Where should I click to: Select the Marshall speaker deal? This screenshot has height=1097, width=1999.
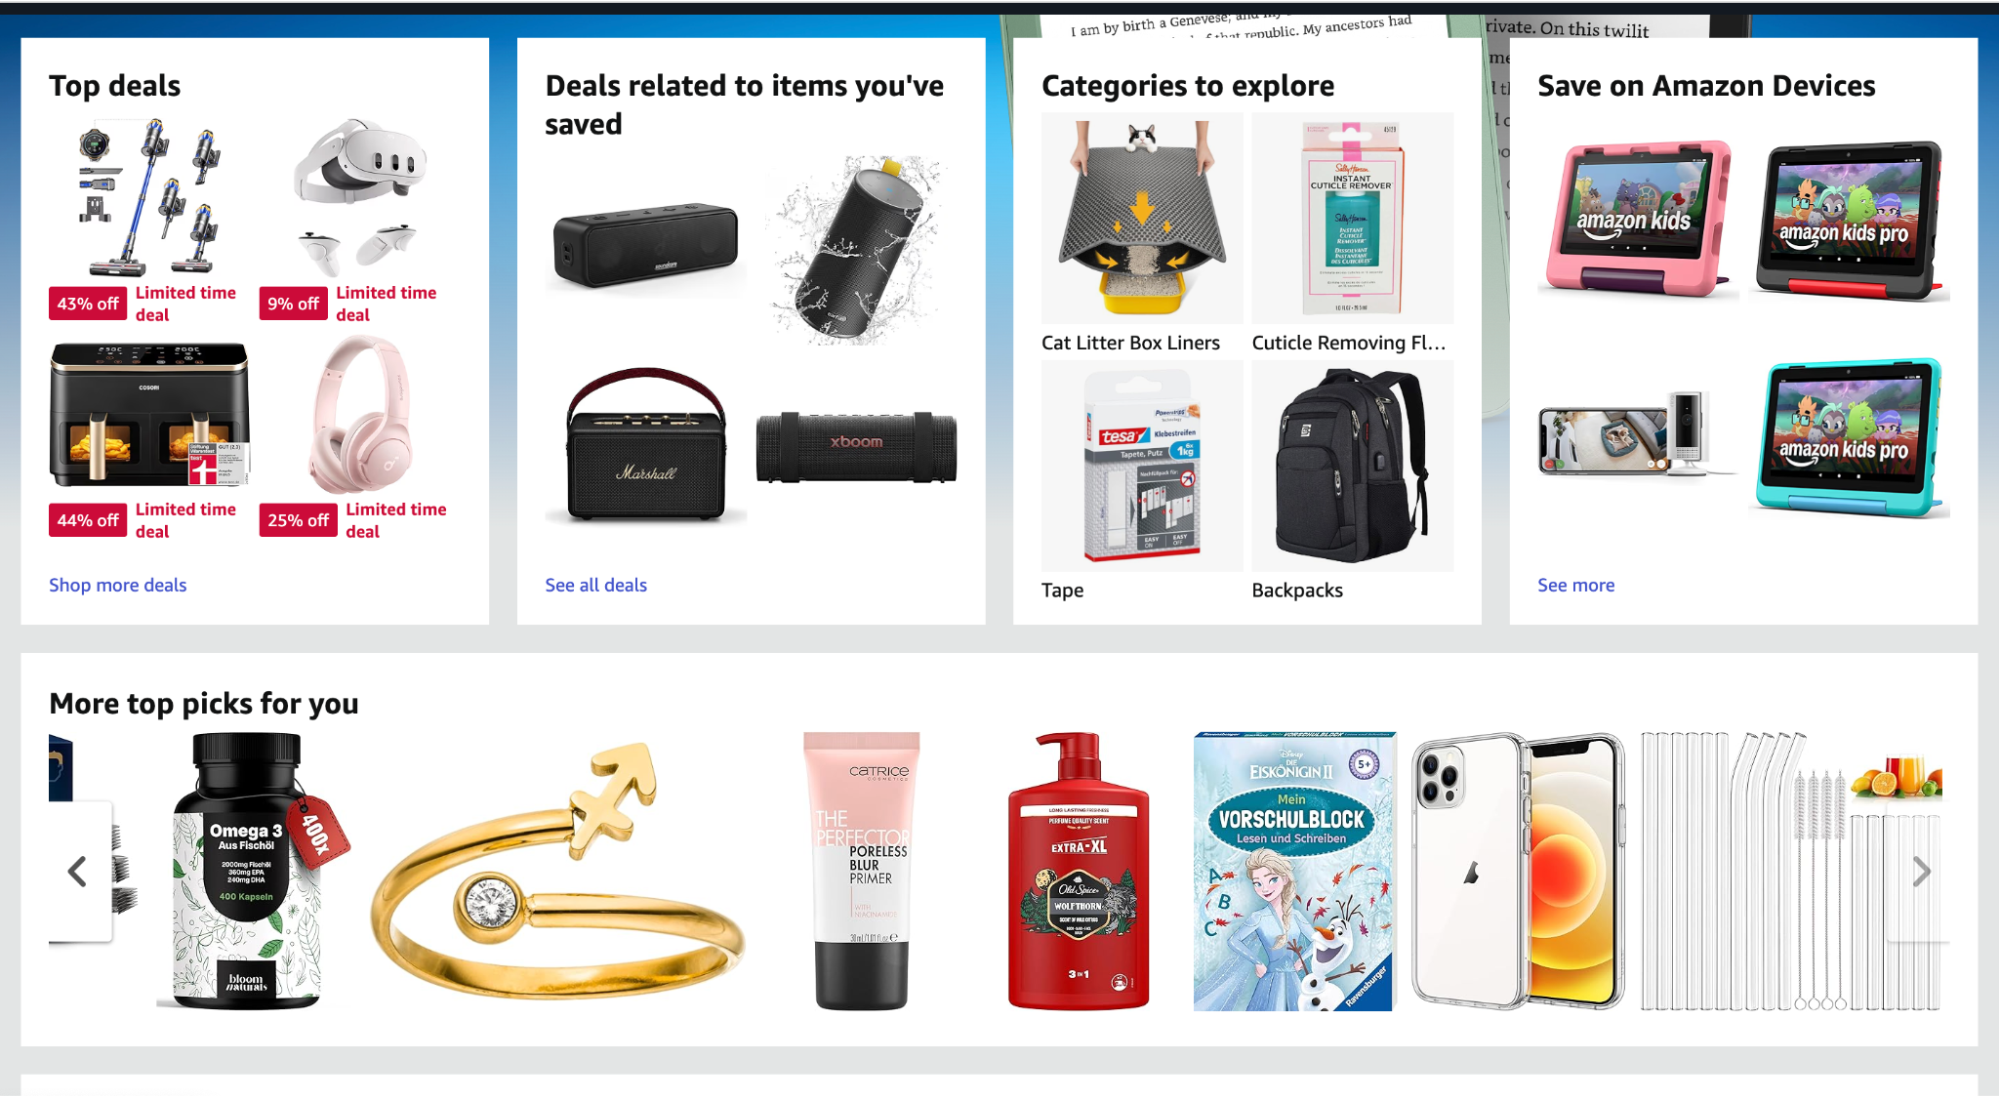click(x=646, y=445)
